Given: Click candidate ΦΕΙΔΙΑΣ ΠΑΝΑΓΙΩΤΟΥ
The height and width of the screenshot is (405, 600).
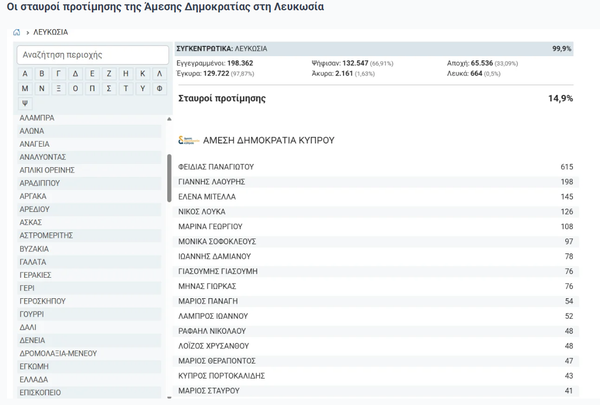Looking at the screenshot, I should pos(377,167).
